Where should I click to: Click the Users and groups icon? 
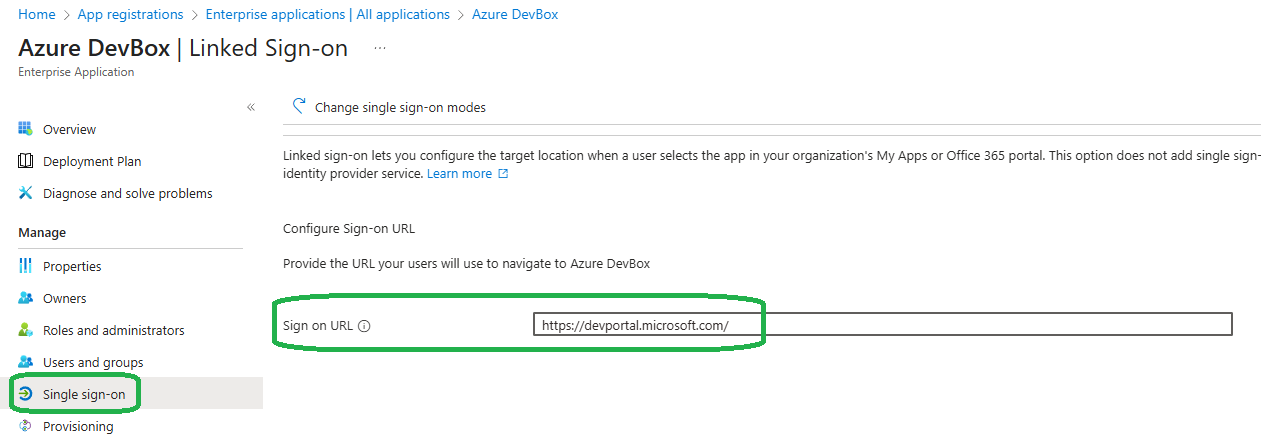click(26, 362)
